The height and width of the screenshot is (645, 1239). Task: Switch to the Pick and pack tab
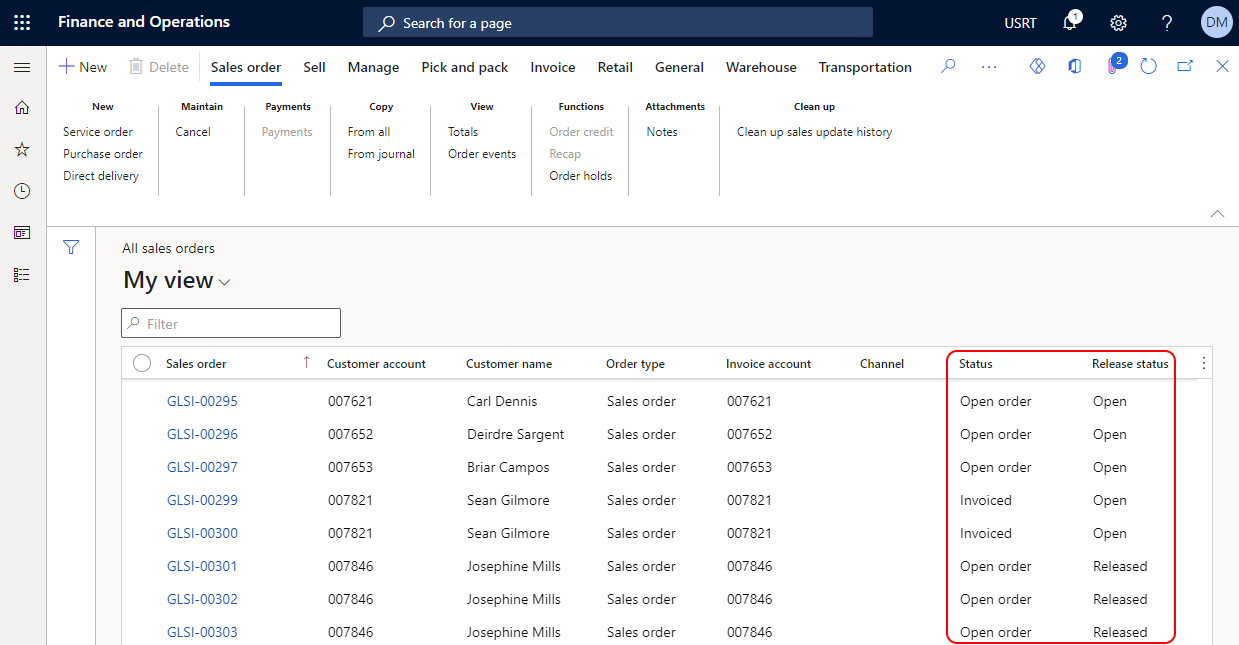click(x=465, y=67)
